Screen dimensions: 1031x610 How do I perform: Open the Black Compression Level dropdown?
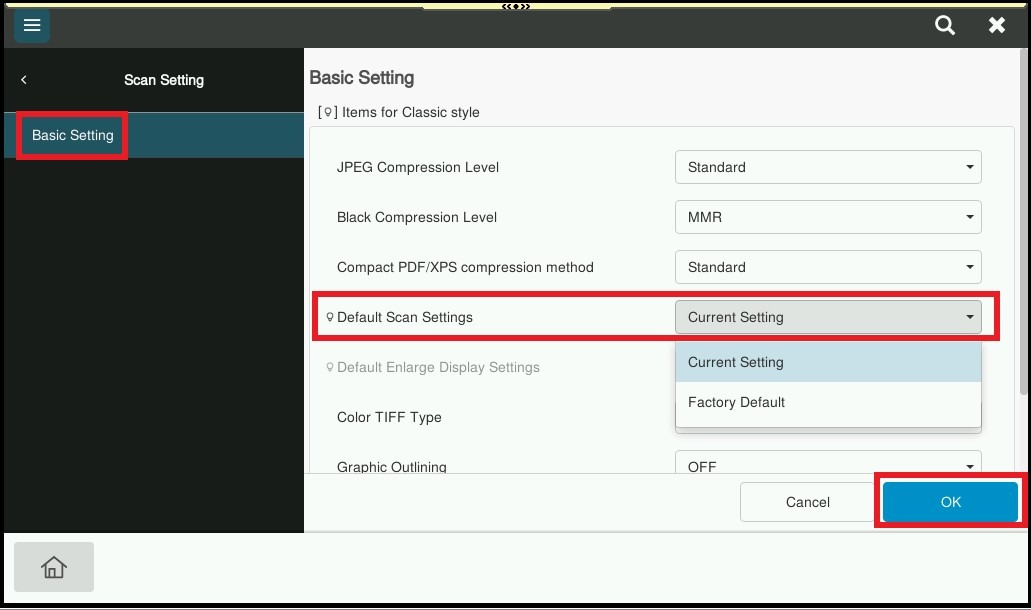(828, 217)
